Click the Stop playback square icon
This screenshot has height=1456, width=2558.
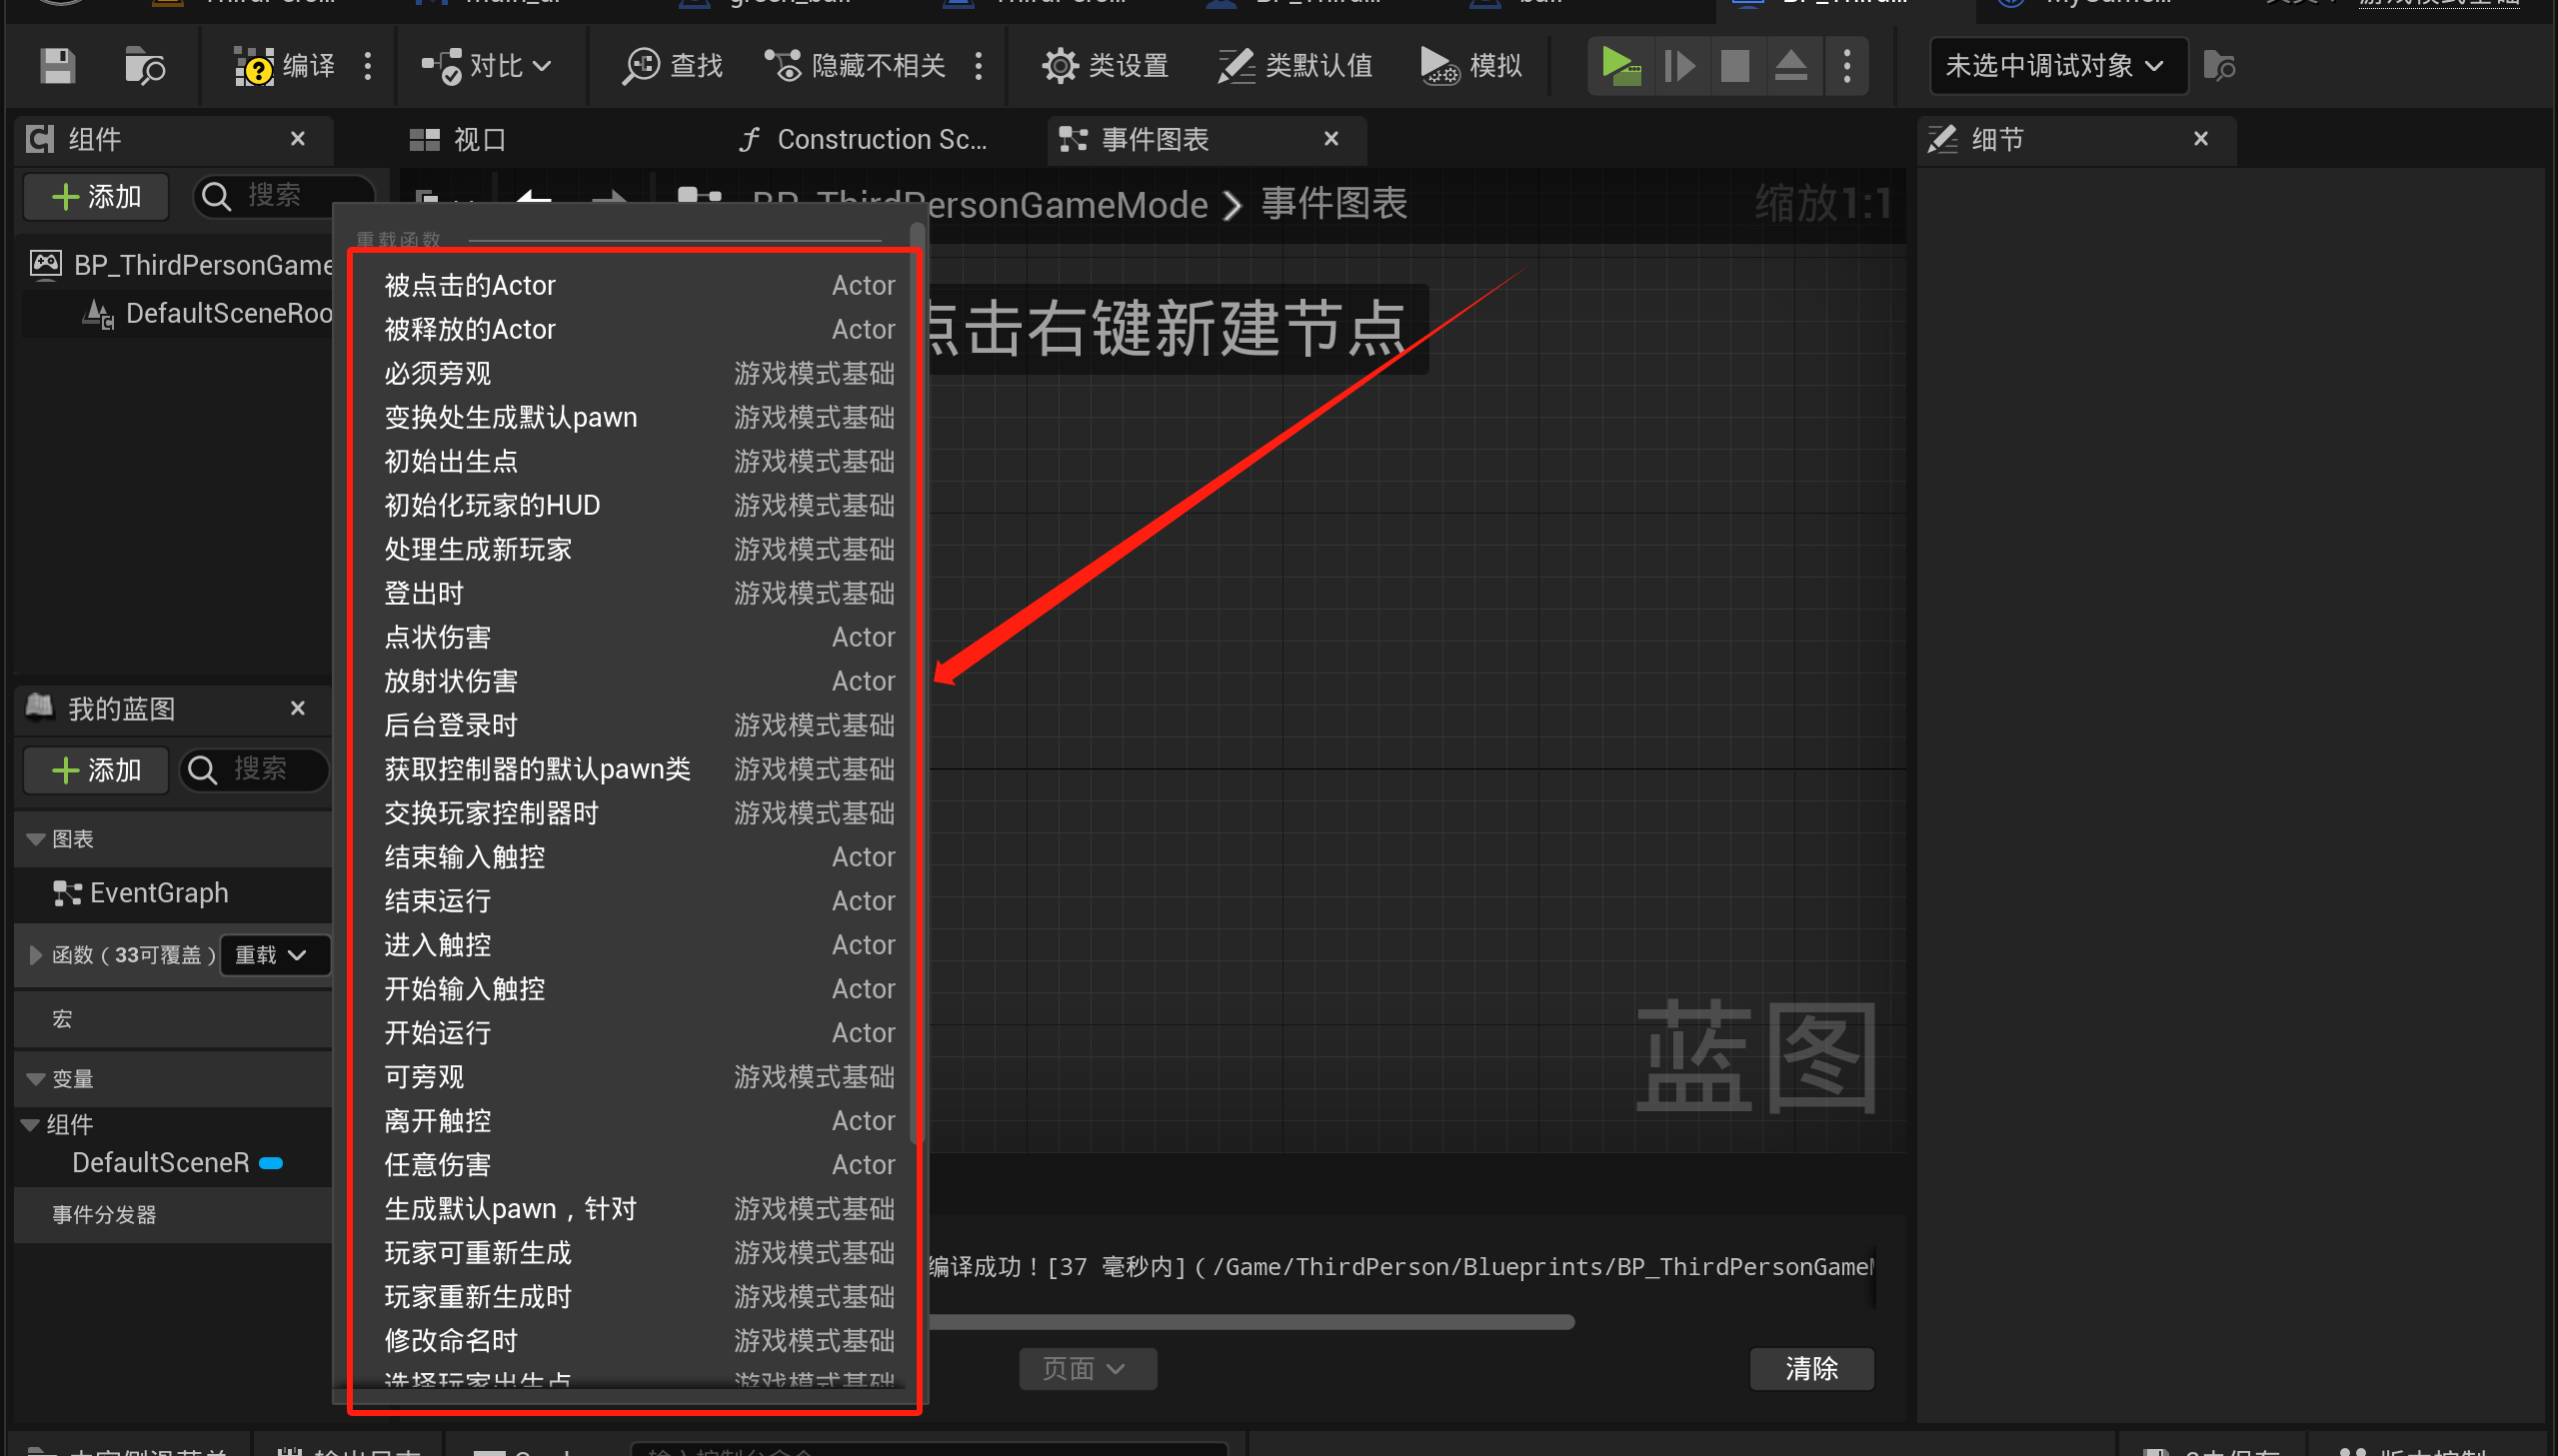[x=1734, y=66]
